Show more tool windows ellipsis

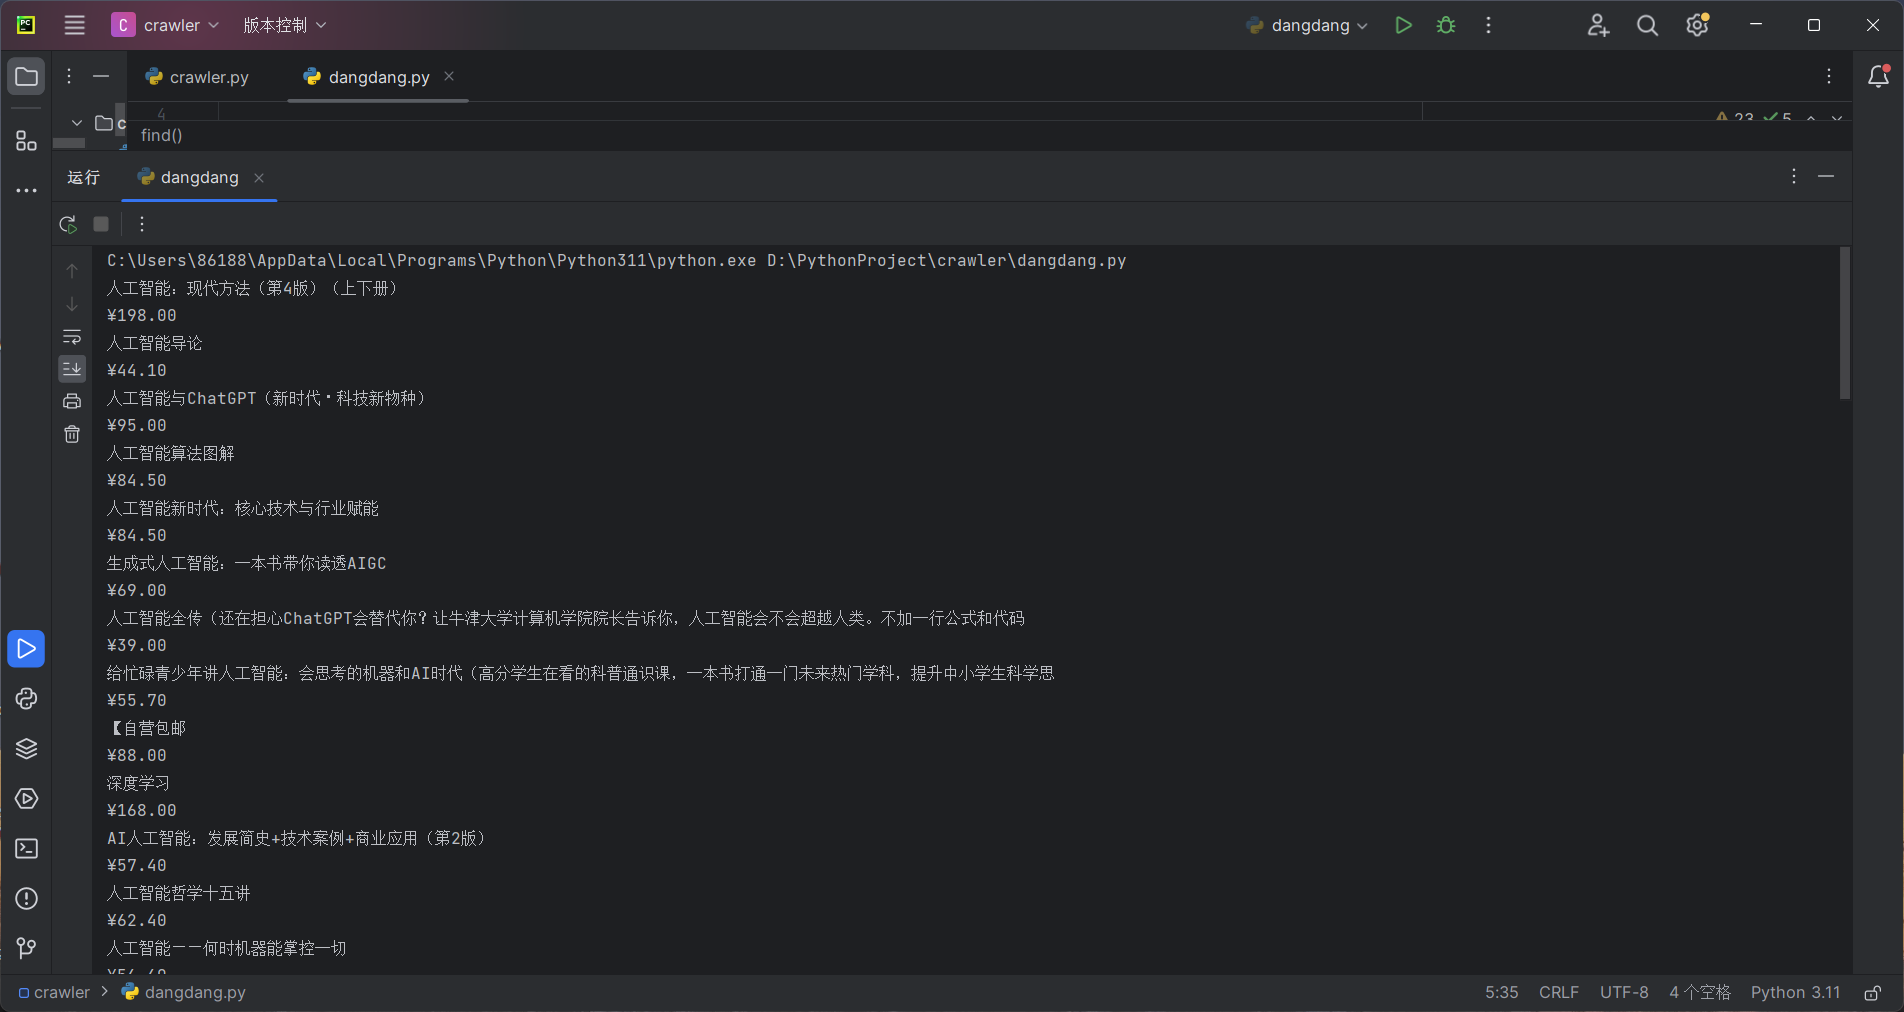click(x=27, y=190)
